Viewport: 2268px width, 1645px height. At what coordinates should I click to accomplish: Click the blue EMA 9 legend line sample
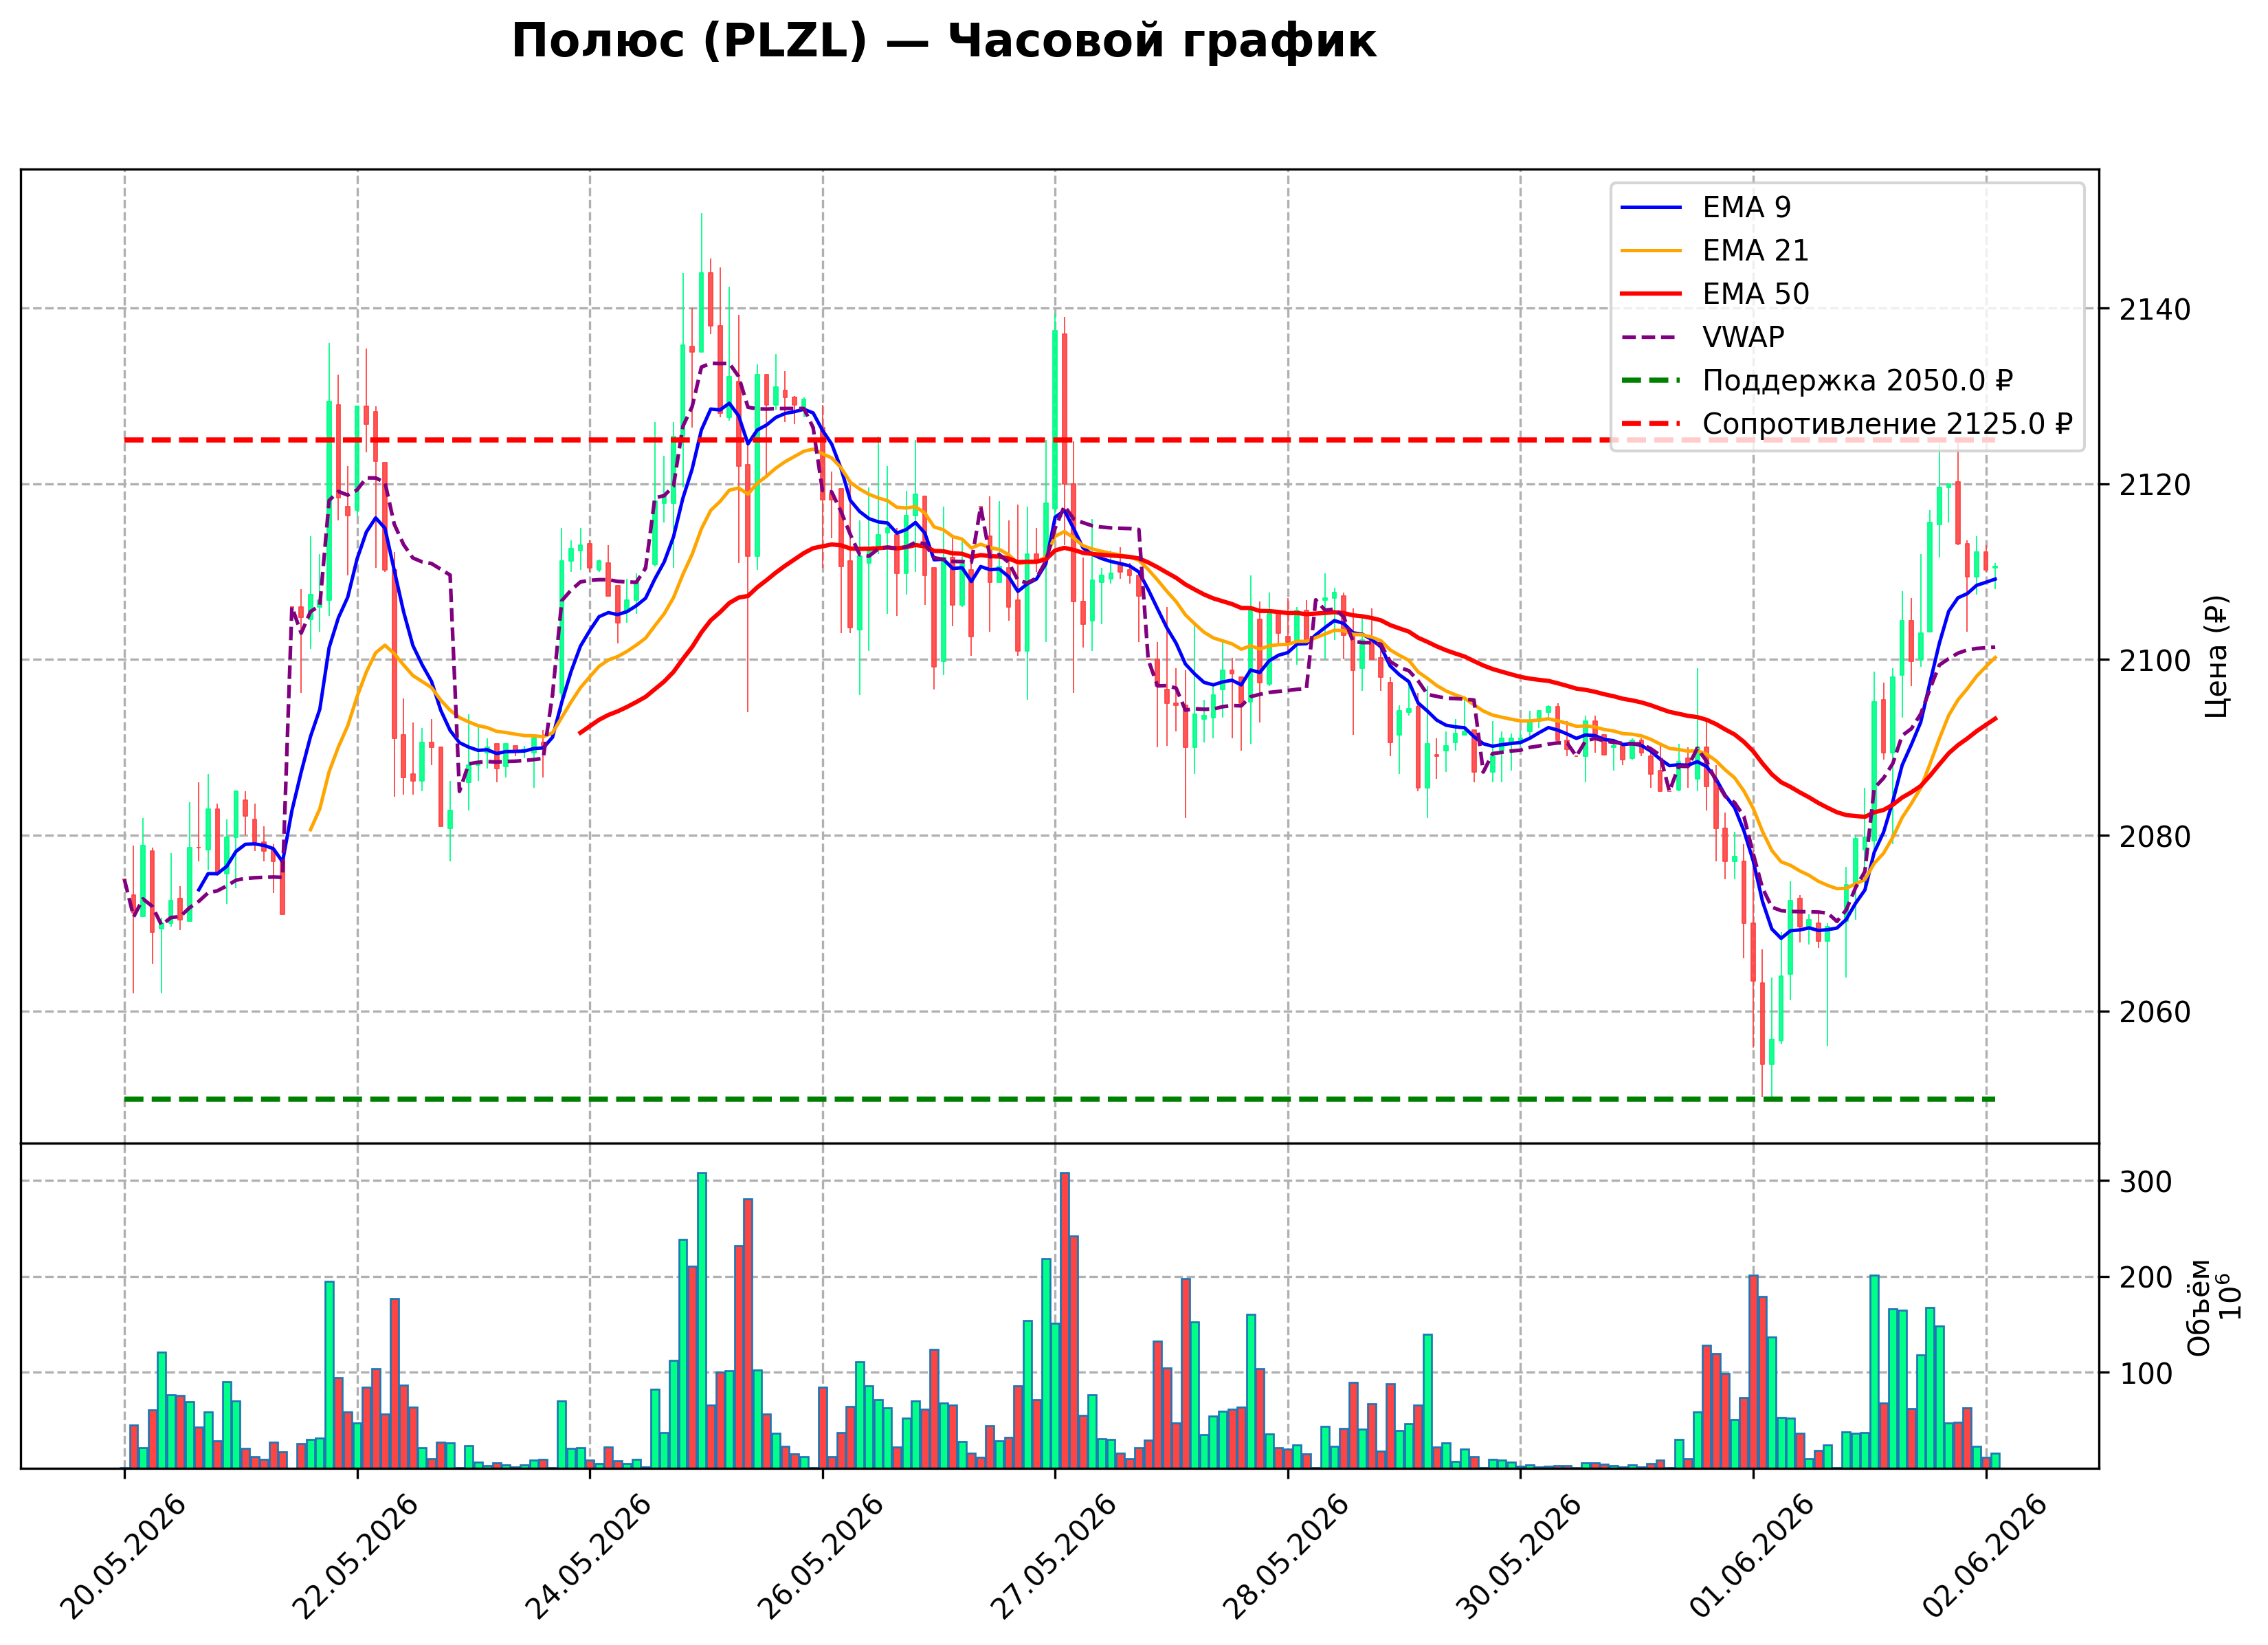pyautogui.click(x=1651, y=207)
